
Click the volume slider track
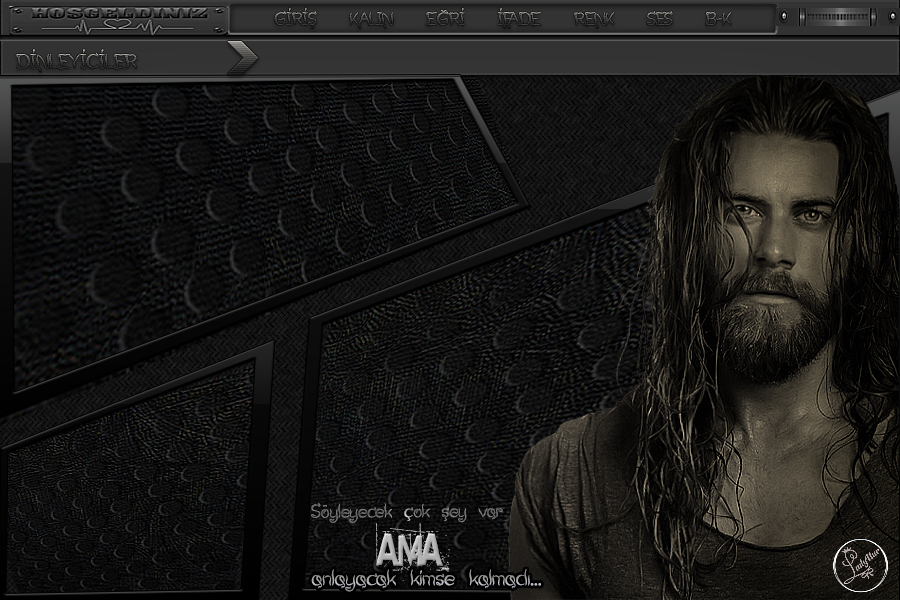point(836,18)
